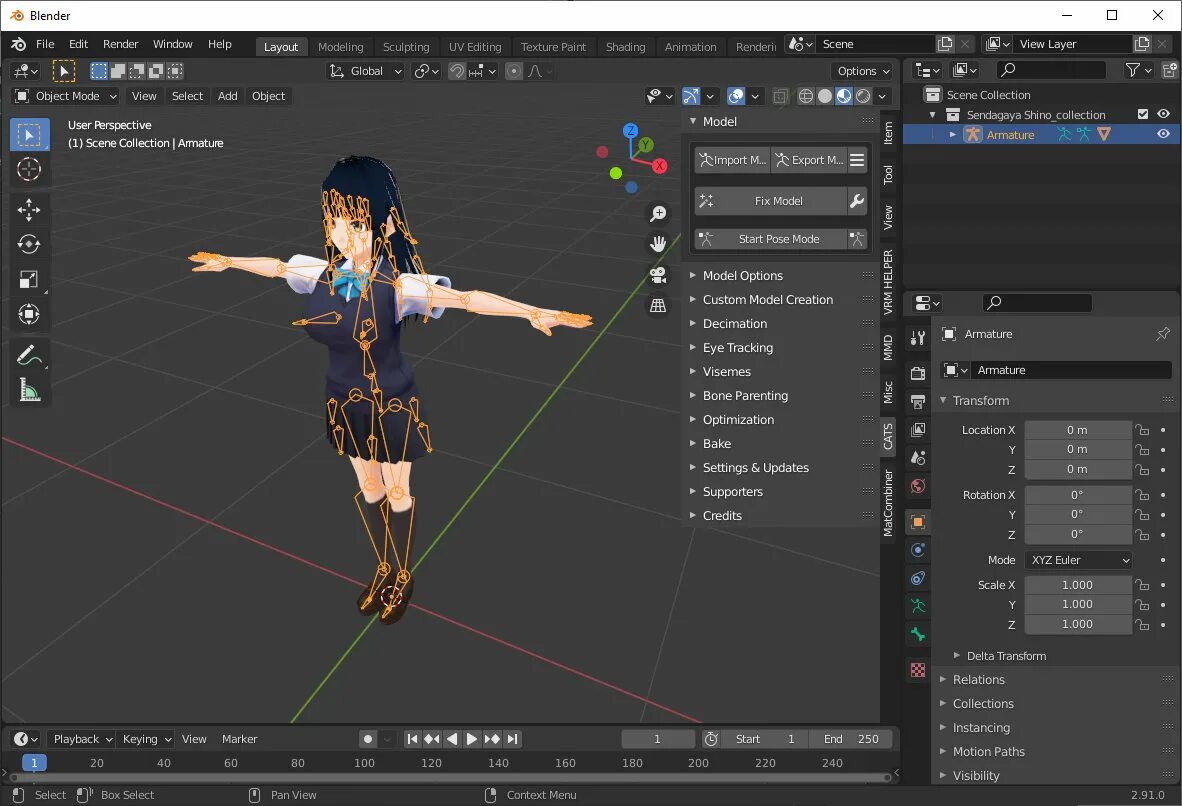Open Global transform orientation dropdown
The width and height of the screenshot is (1182, 806).
[x=366, y=71]
